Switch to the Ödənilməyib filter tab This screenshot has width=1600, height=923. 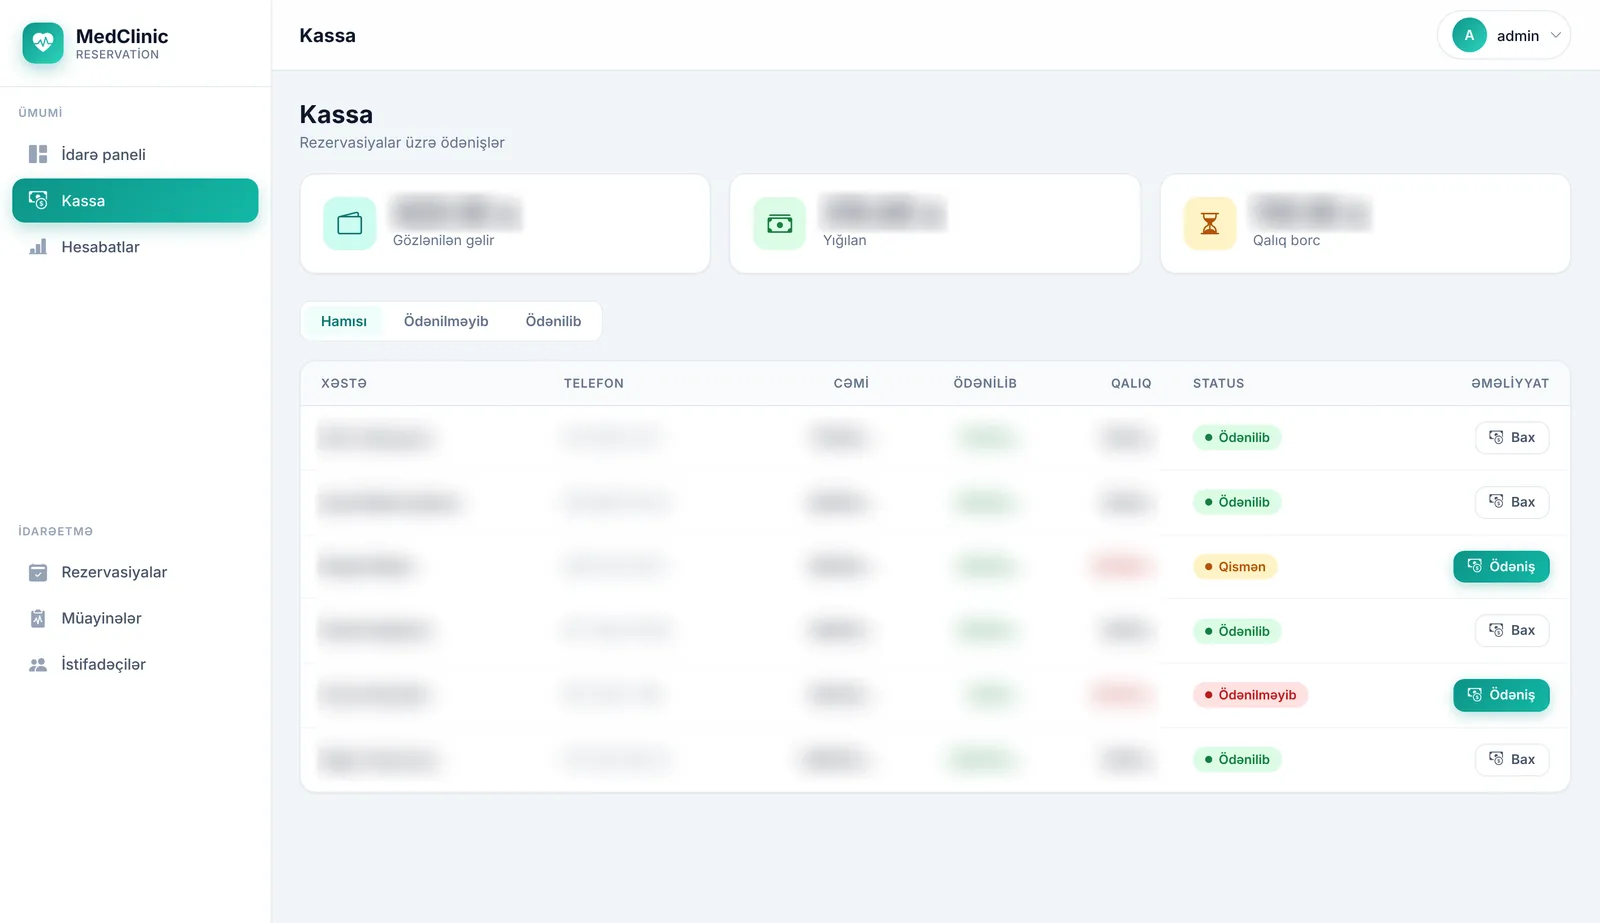pos(446,321)
